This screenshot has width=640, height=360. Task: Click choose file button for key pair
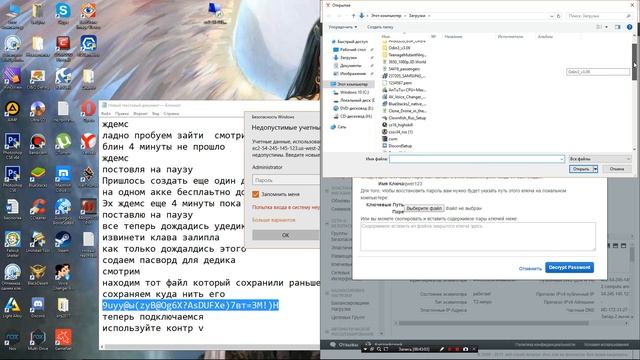424,208
